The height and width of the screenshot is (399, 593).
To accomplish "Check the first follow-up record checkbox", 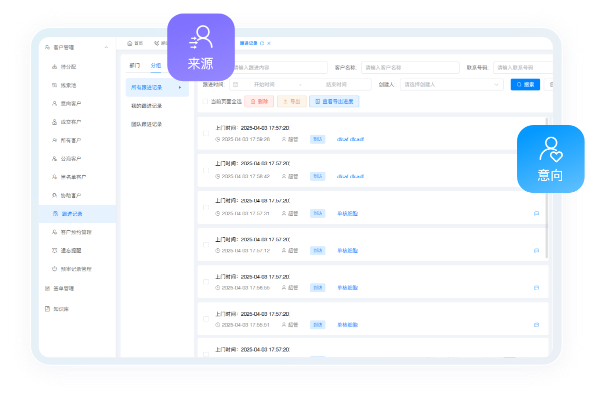I will point(206,133).
